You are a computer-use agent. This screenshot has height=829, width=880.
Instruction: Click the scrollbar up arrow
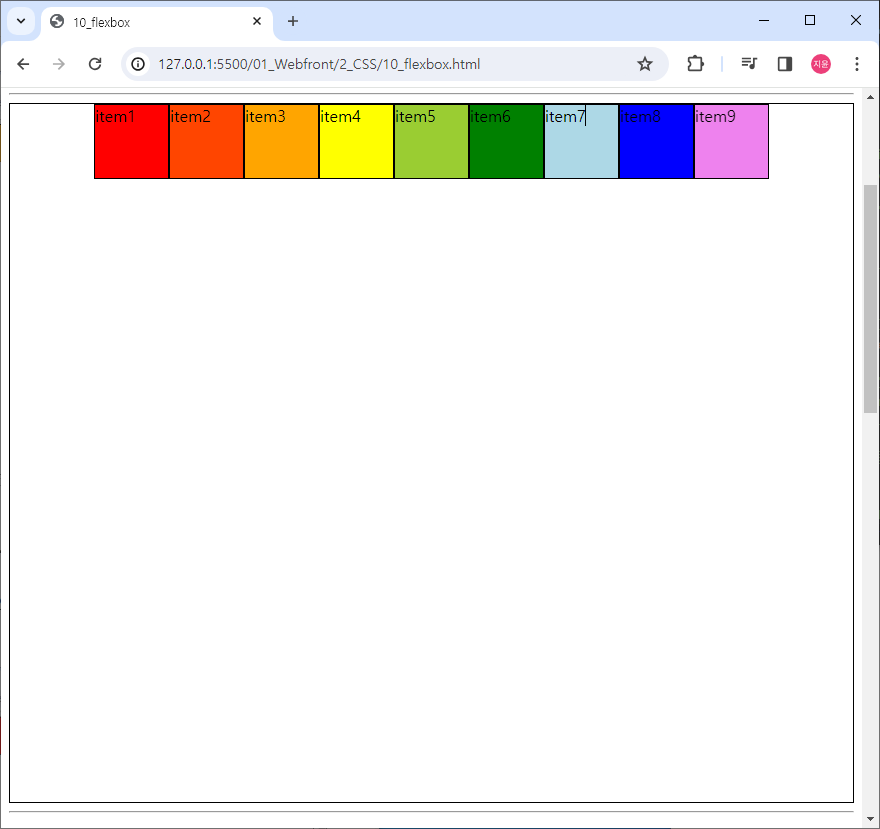[x=870, y=97]
